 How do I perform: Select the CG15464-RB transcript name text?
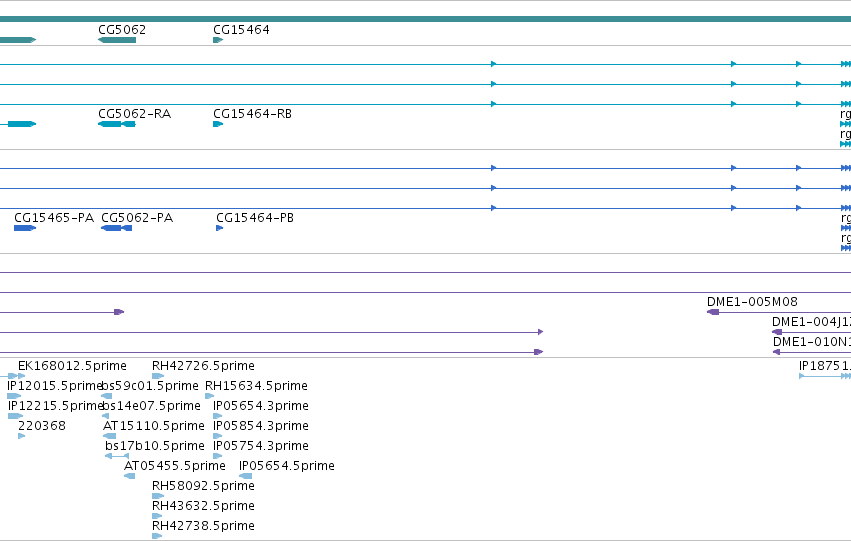pos(252,114)
